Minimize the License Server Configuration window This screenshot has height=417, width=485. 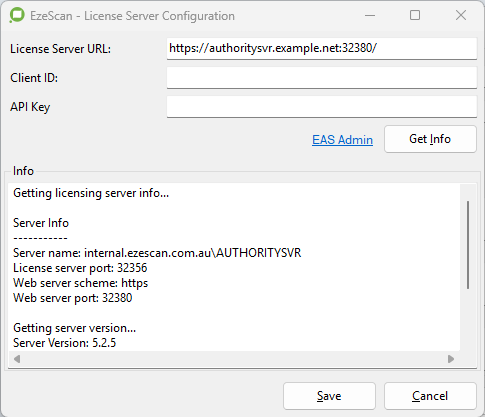[x=370, y=15]
